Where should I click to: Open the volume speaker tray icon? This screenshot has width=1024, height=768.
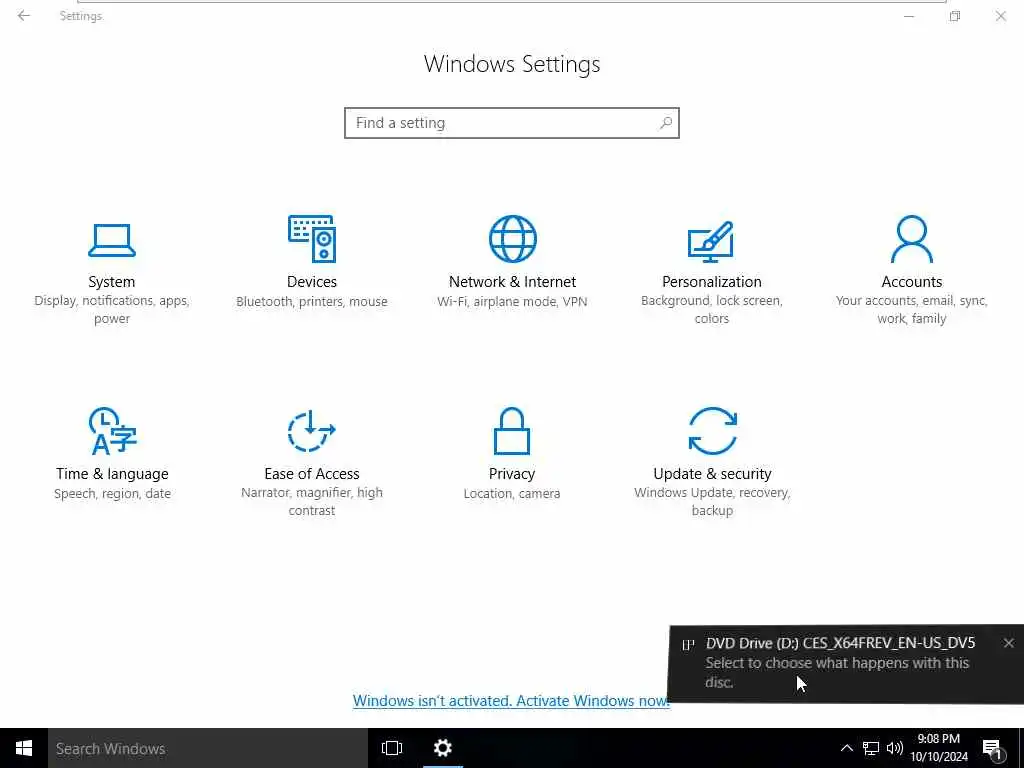[895, 748]
